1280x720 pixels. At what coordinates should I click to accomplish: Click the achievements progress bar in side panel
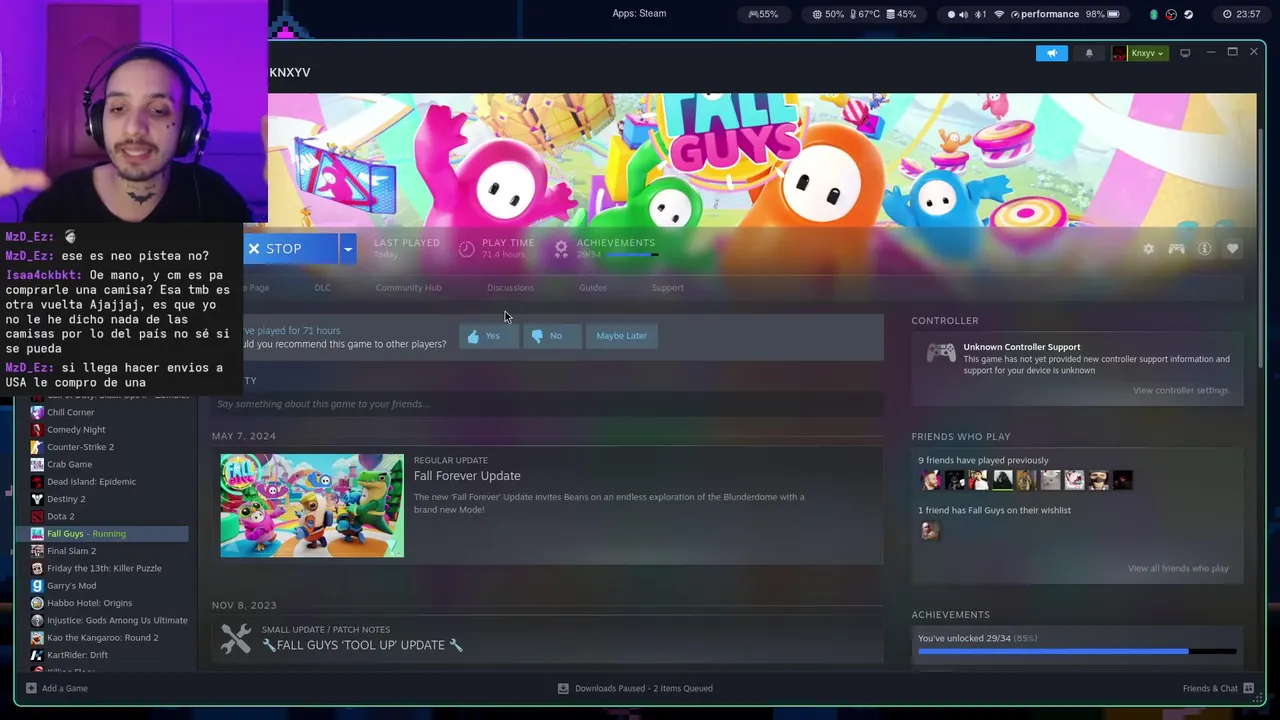pos(1077,652)
